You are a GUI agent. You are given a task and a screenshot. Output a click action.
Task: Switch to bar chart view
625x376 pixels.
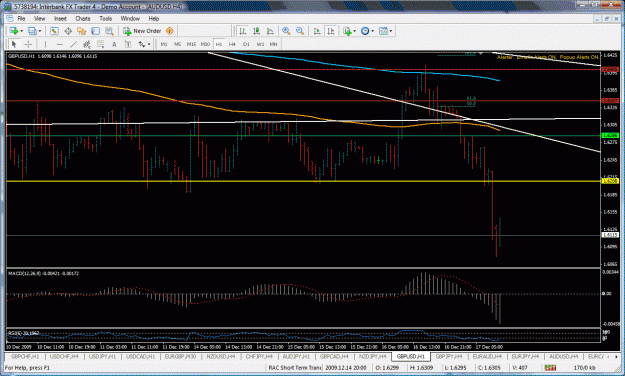[242, 31]
